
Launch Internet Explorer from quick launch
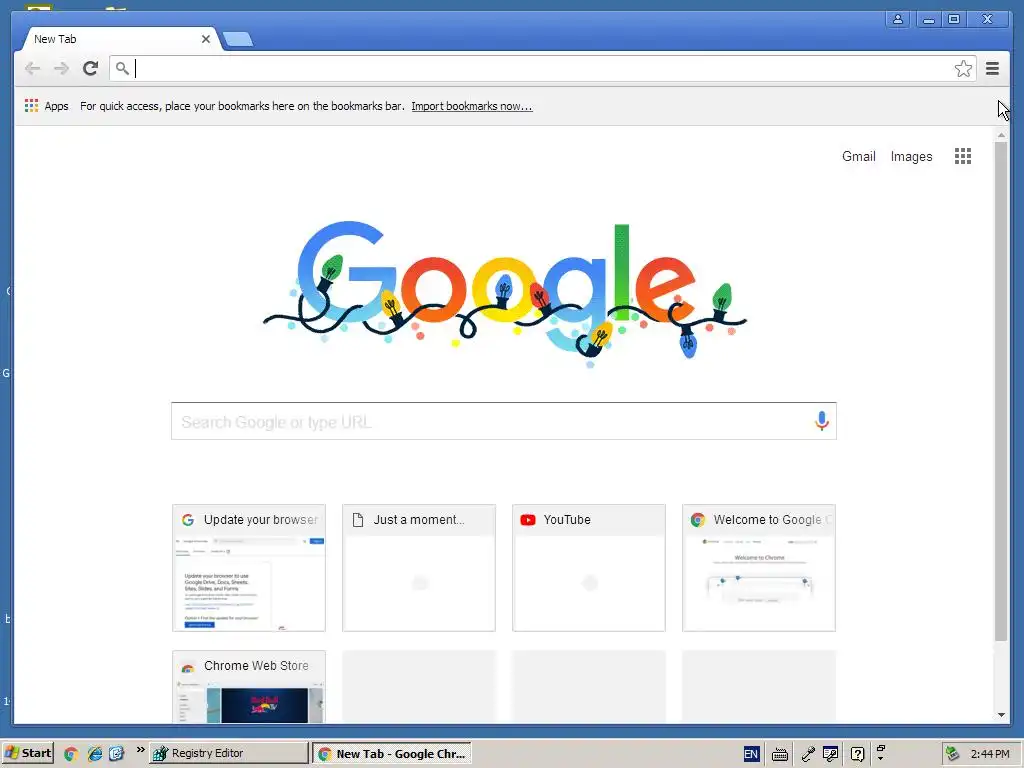94,754
